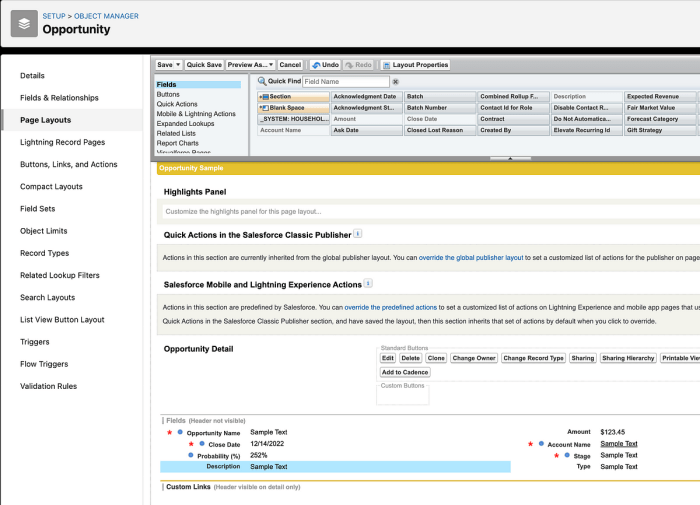Click the info icon beside Classic Publisher heading
Viewport: 700px width, 505px height.
click(358, 234)
